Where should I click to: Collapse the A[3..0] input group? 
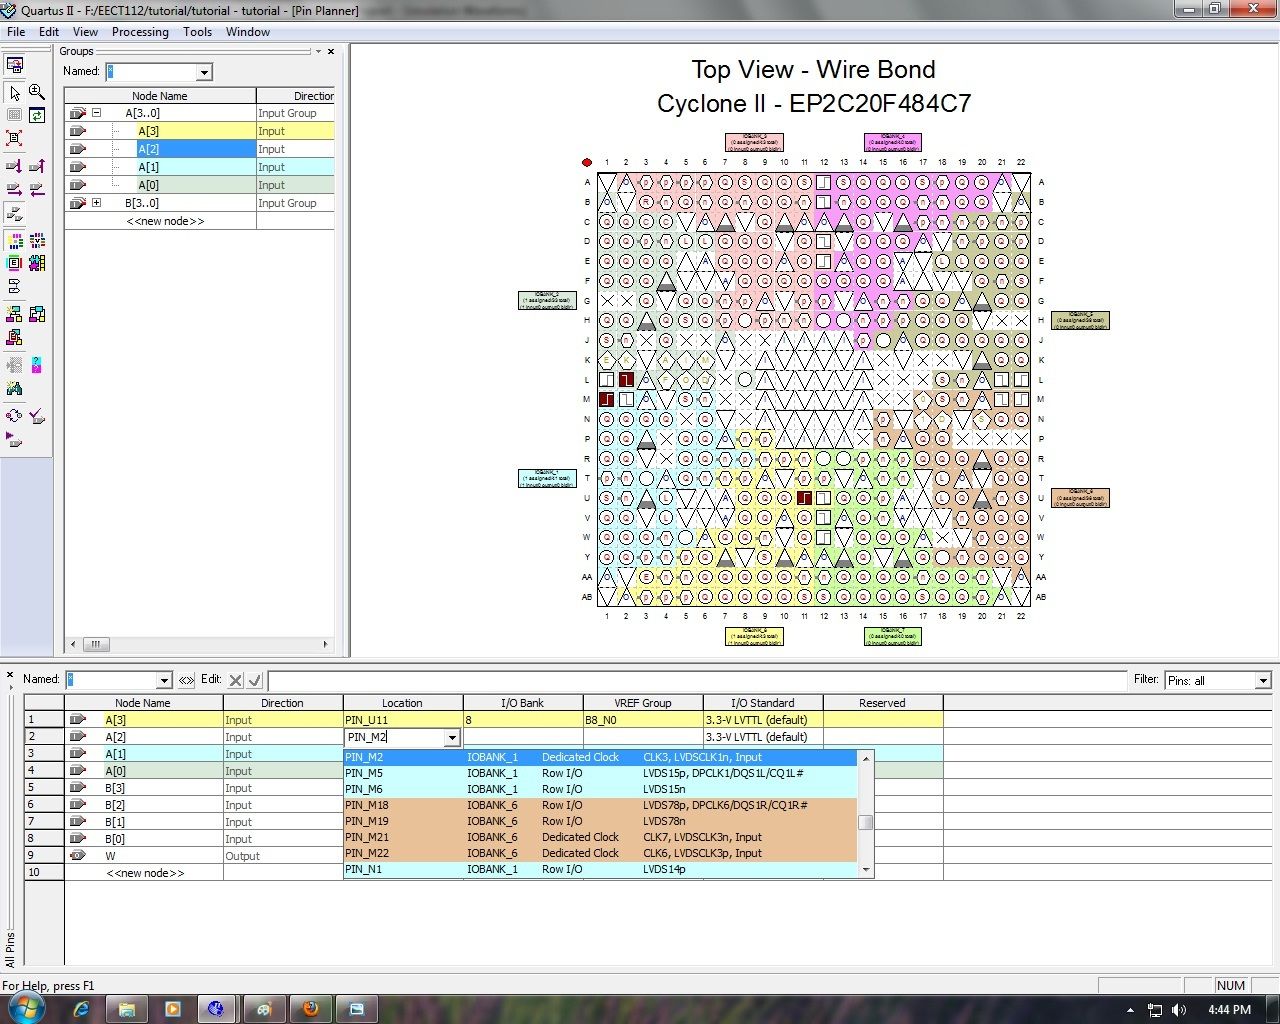click(96, 112)
